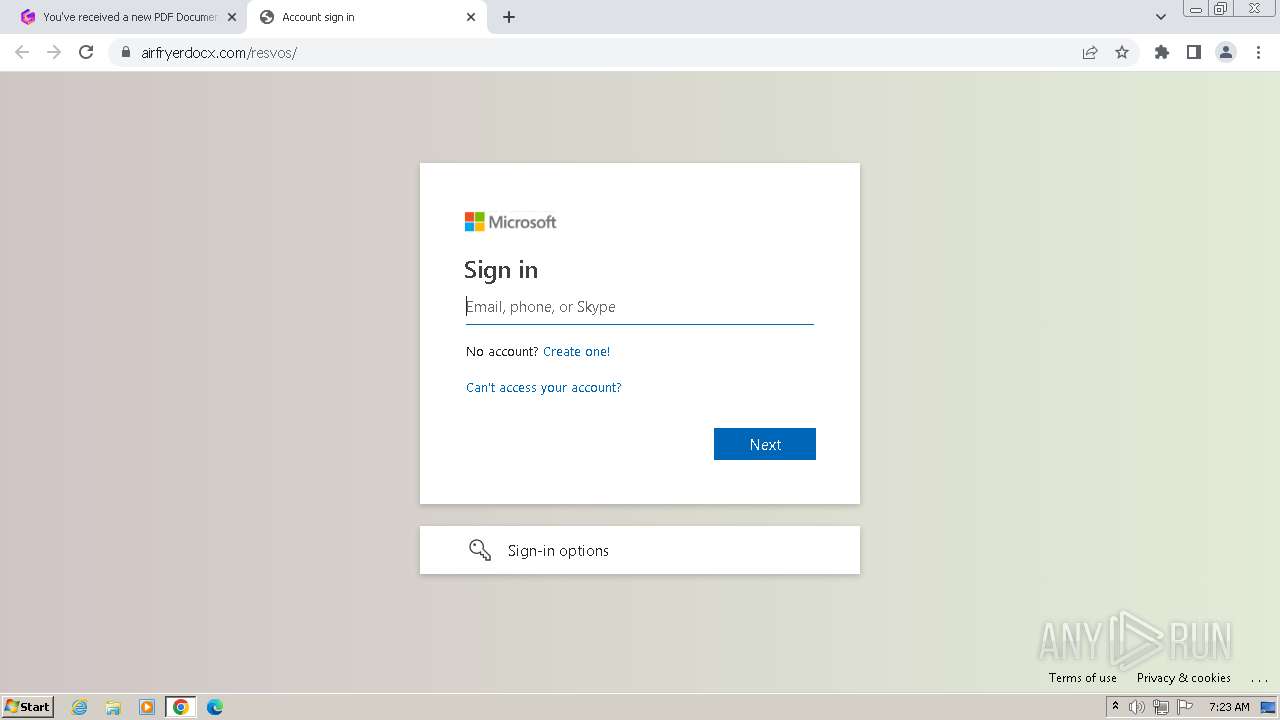Click the browser Forward arrow
The width and height of the screenshot is (1280, 720).
[54, 52]
